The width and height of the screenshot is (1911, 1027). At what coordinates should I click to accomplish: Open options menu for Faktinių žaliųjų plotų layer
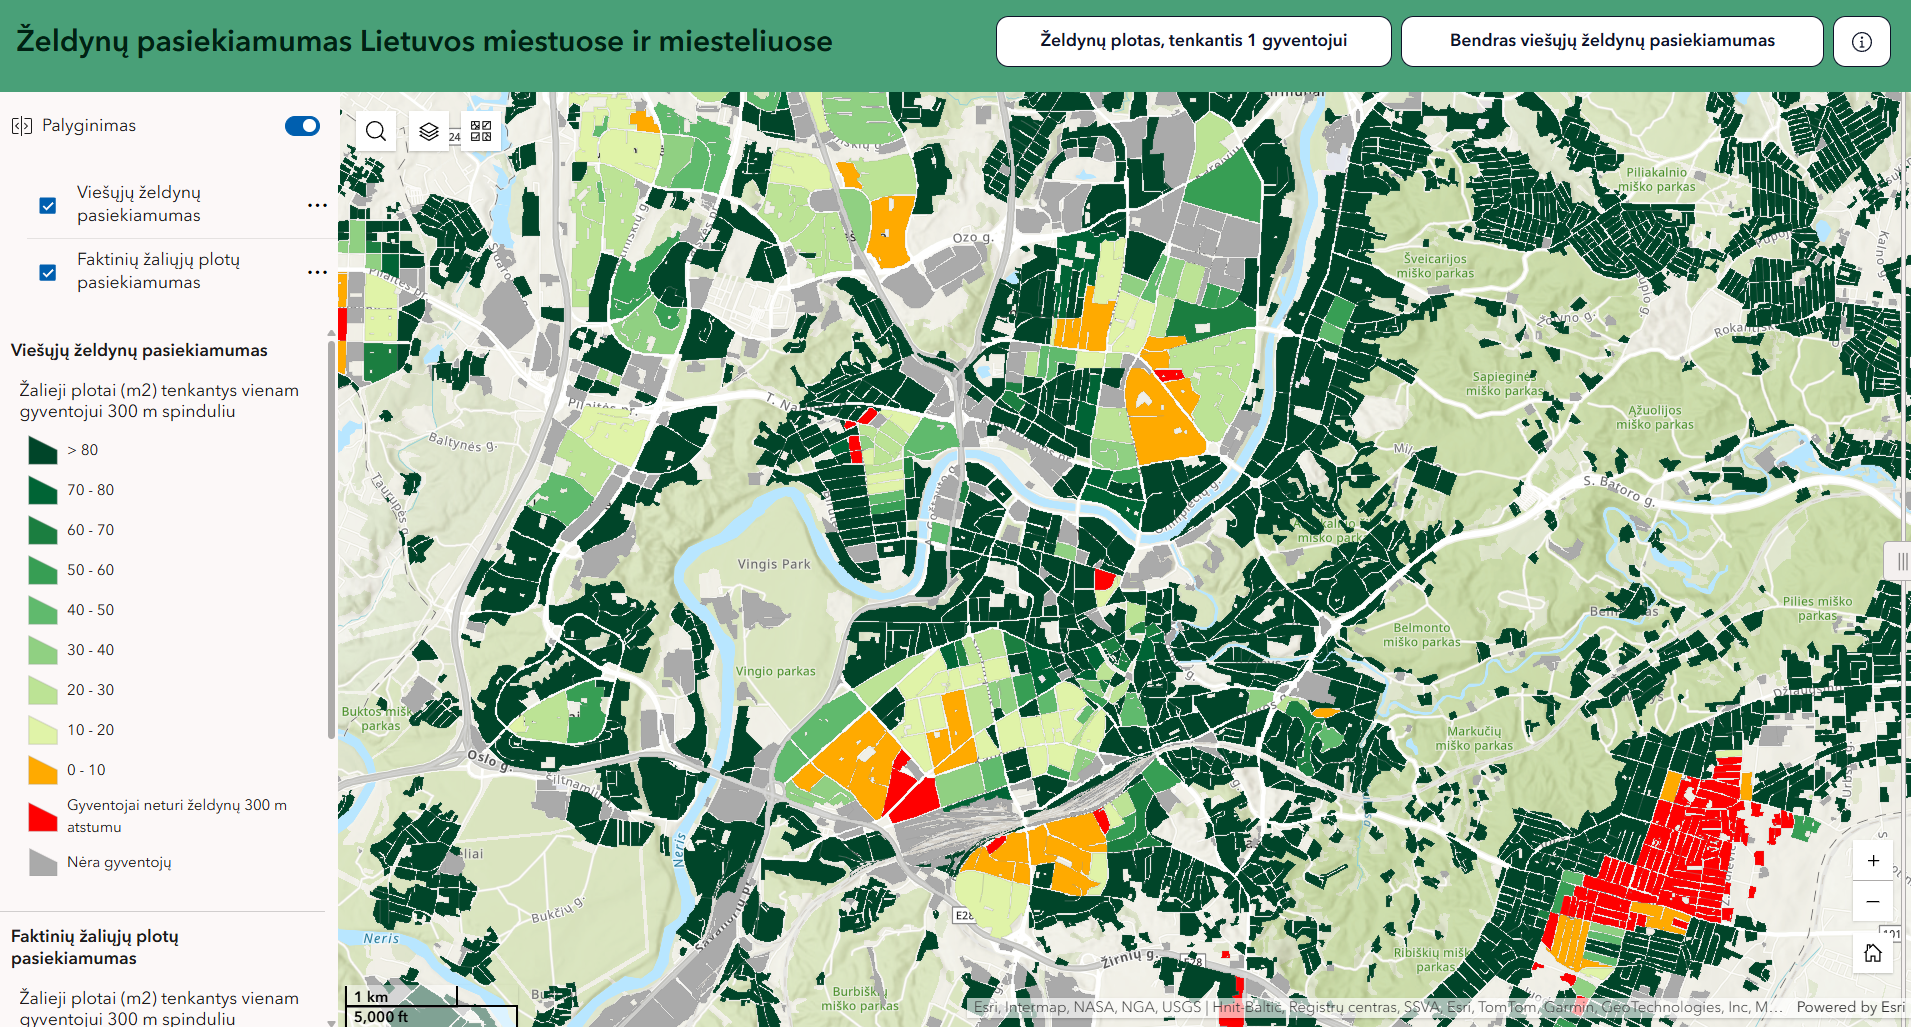[317, 272]
